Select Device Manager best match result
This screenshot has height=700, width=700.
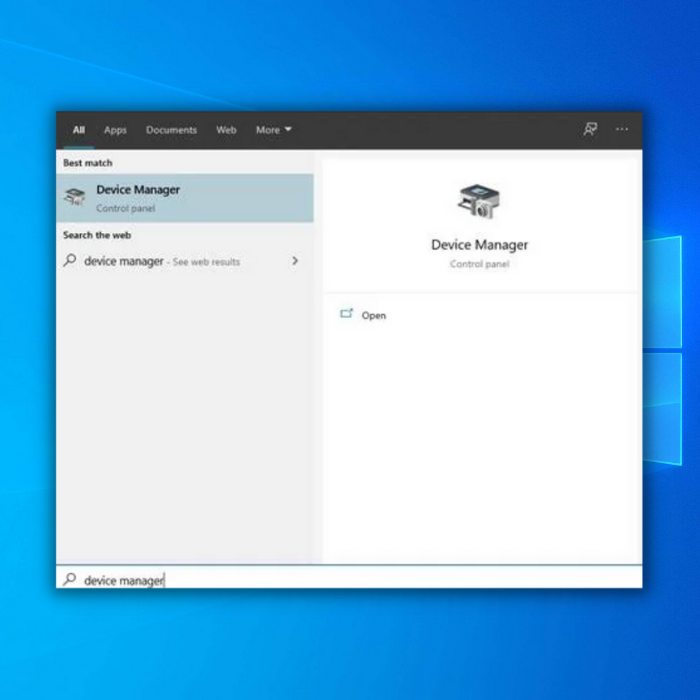tap(185, 198)
